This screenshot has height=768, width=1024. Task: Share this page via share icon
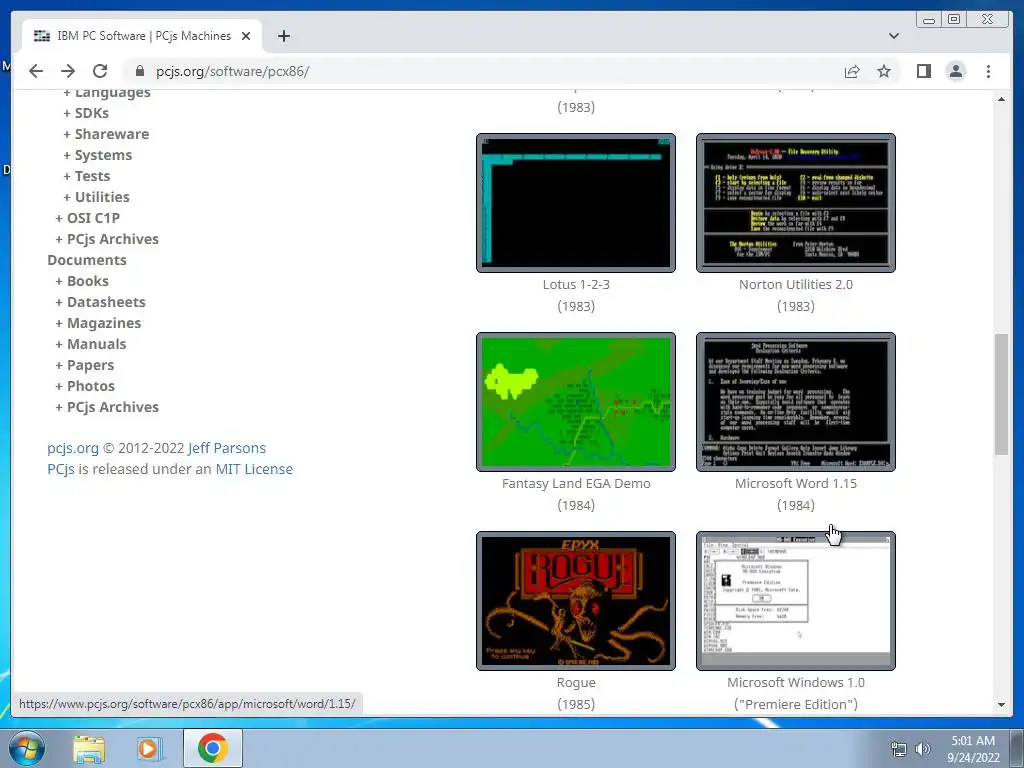pyautogui.click(x=852, y=71)
